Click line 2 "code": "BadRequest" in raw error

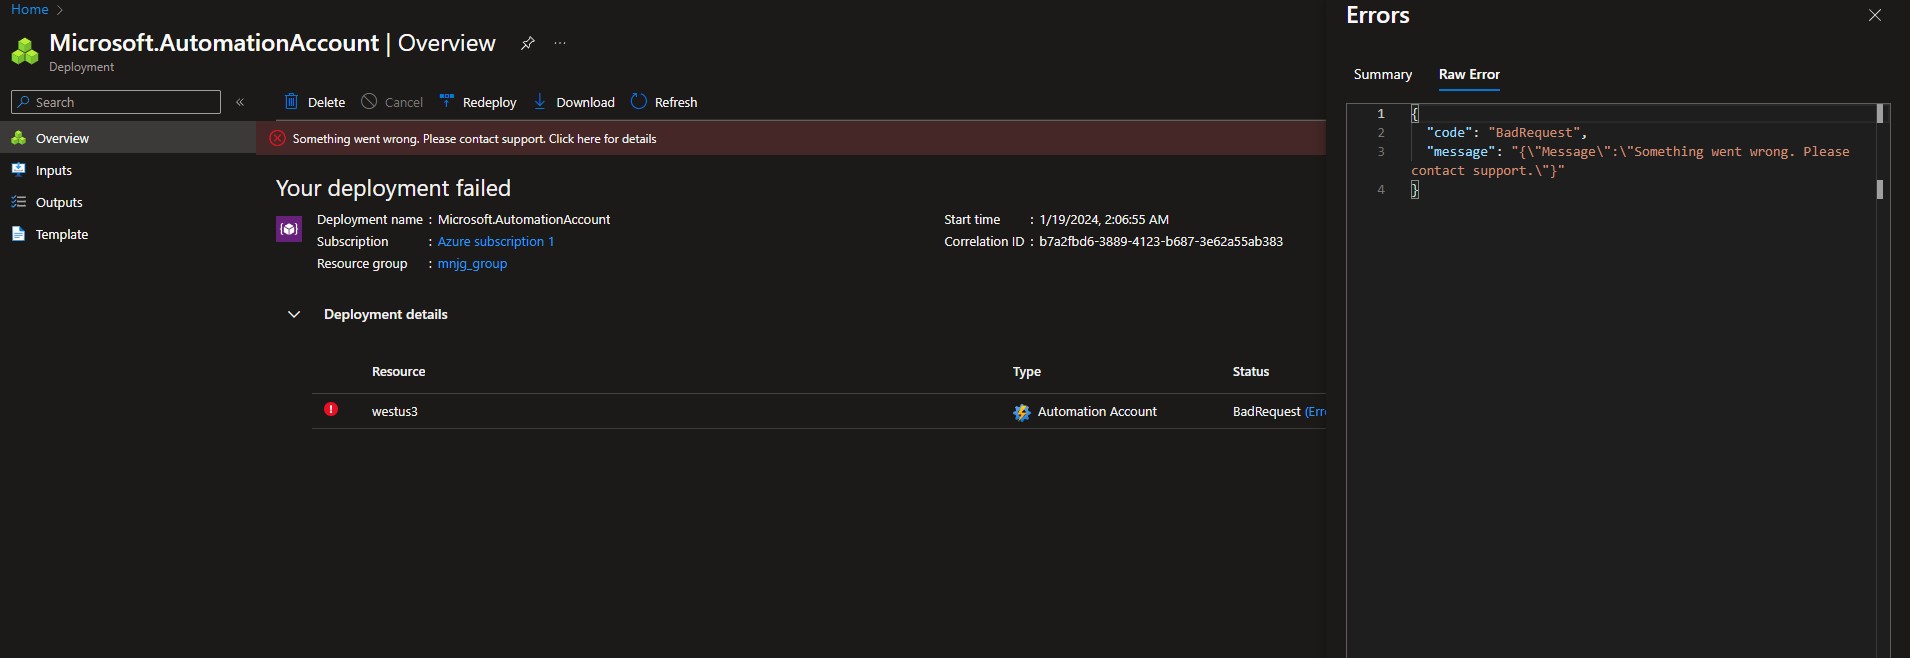click(1506, 132)
